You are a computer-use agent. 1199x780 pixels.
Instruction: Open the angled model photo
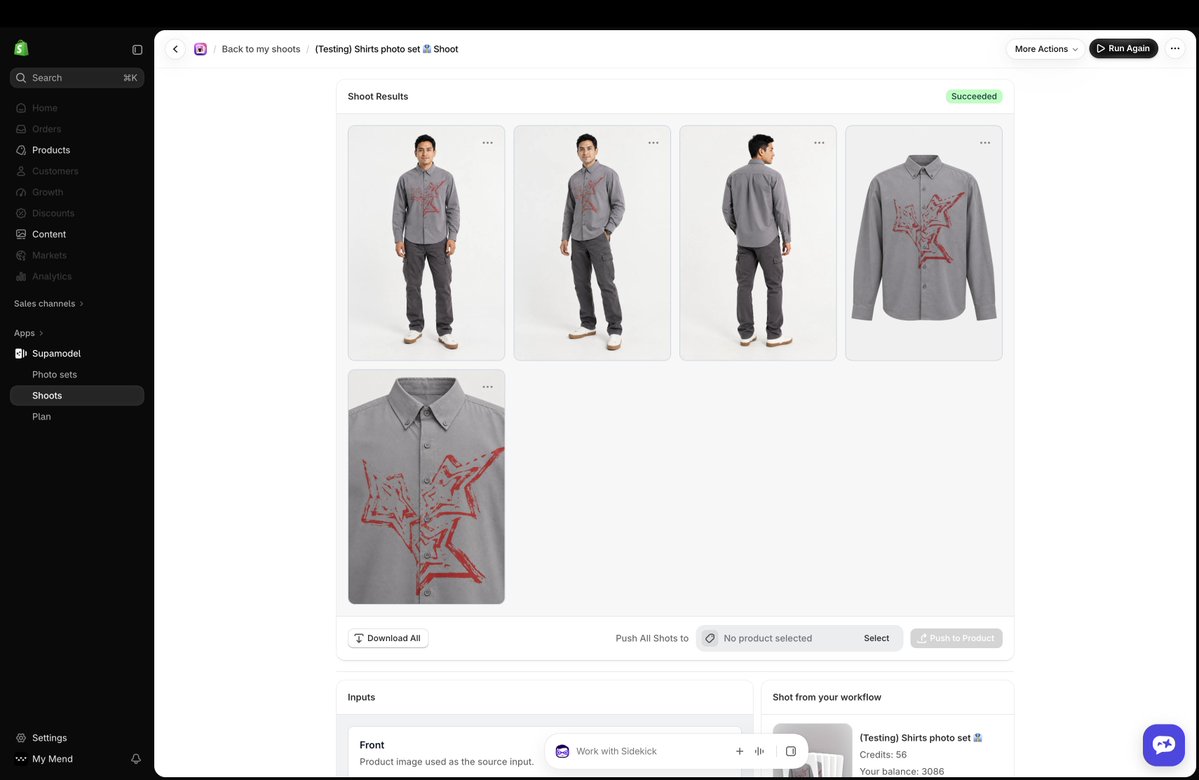tap(592, 243)
